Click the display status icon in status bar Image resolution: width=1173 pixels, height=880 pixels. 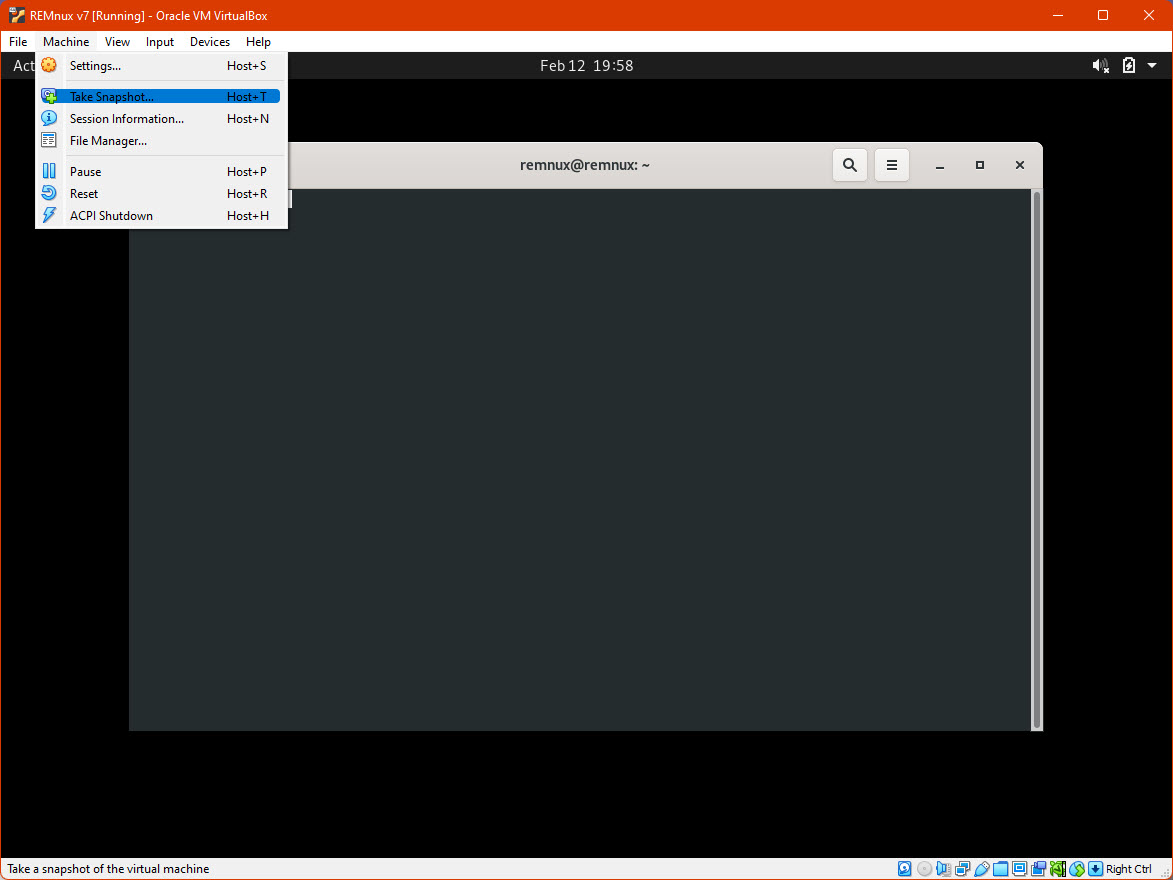[1019, 868]
